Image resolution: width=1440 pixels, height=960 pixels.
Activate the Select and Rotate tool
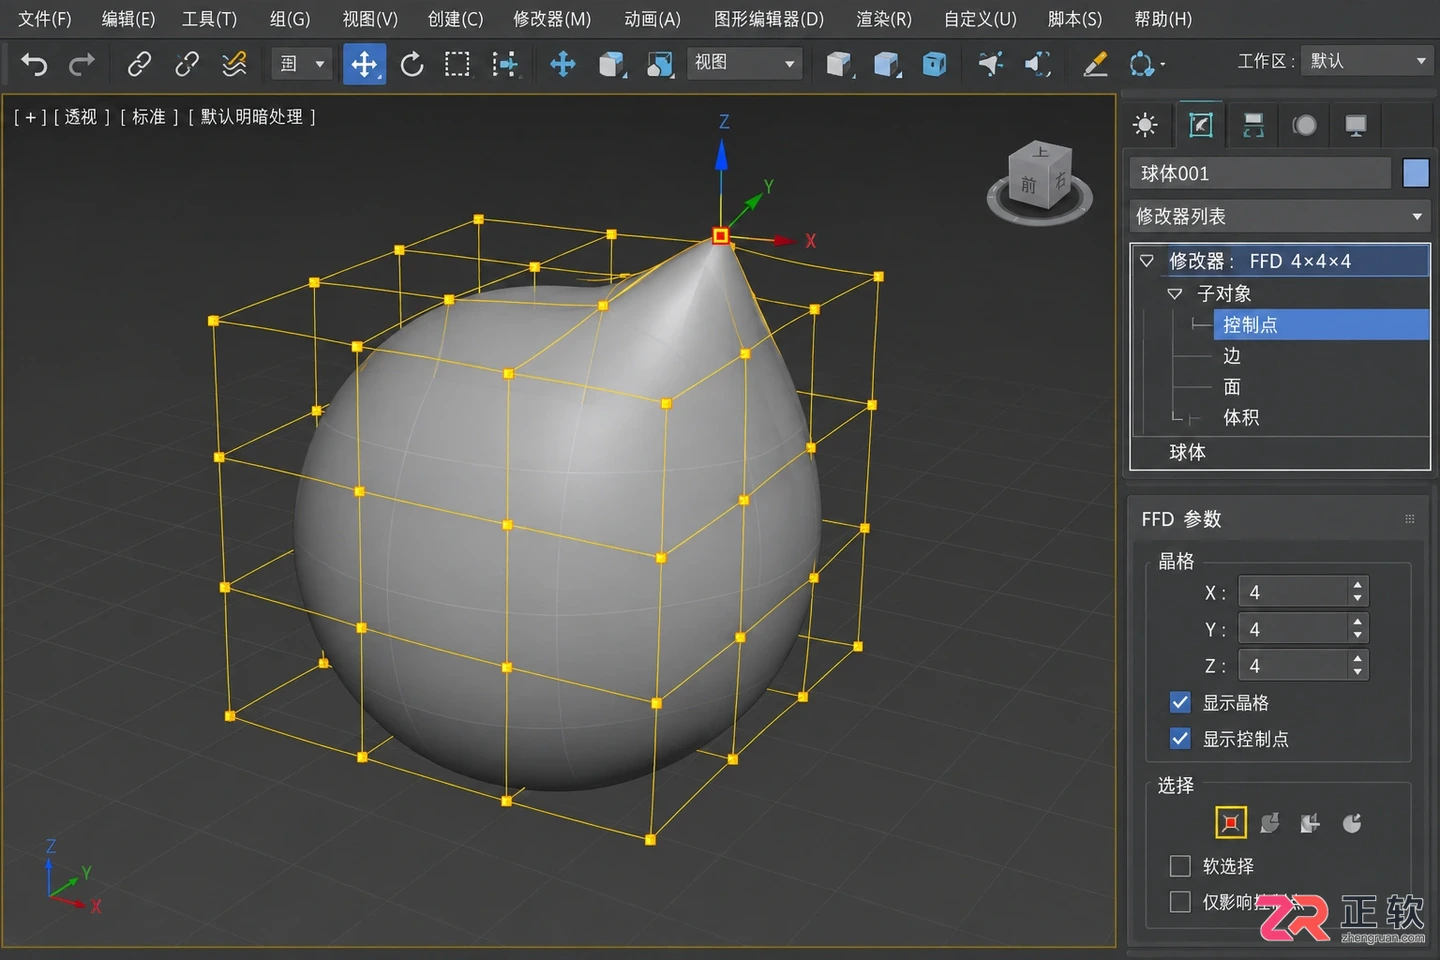pyautogui.click(x=412, y=65)
